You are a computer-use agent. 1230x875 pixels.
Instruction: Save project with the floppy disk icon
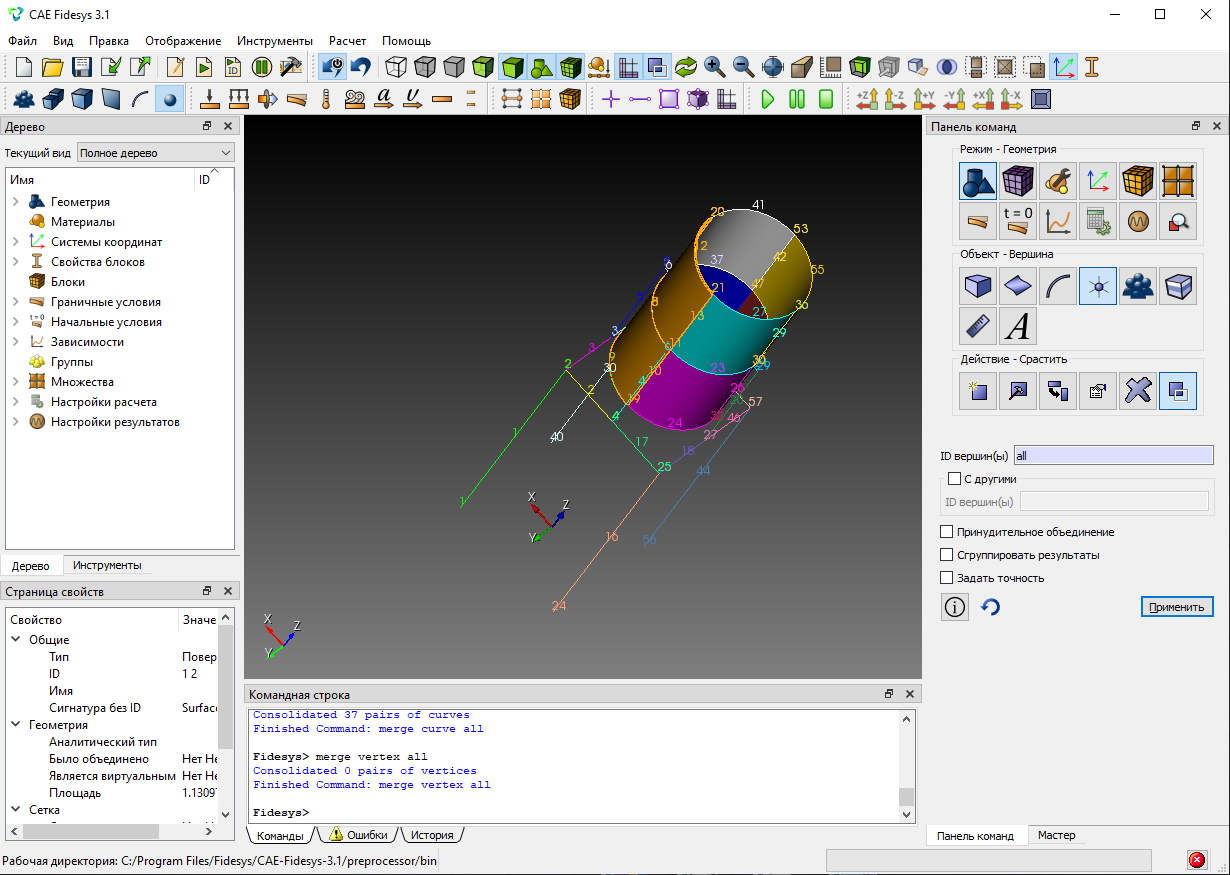(82, 67)
